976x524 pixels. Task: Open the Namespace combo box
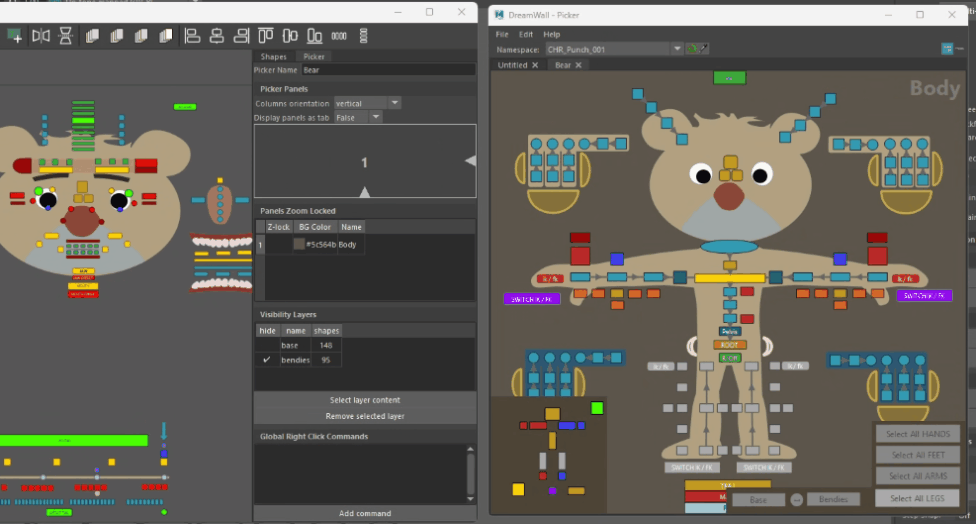(x=614, y=49)
